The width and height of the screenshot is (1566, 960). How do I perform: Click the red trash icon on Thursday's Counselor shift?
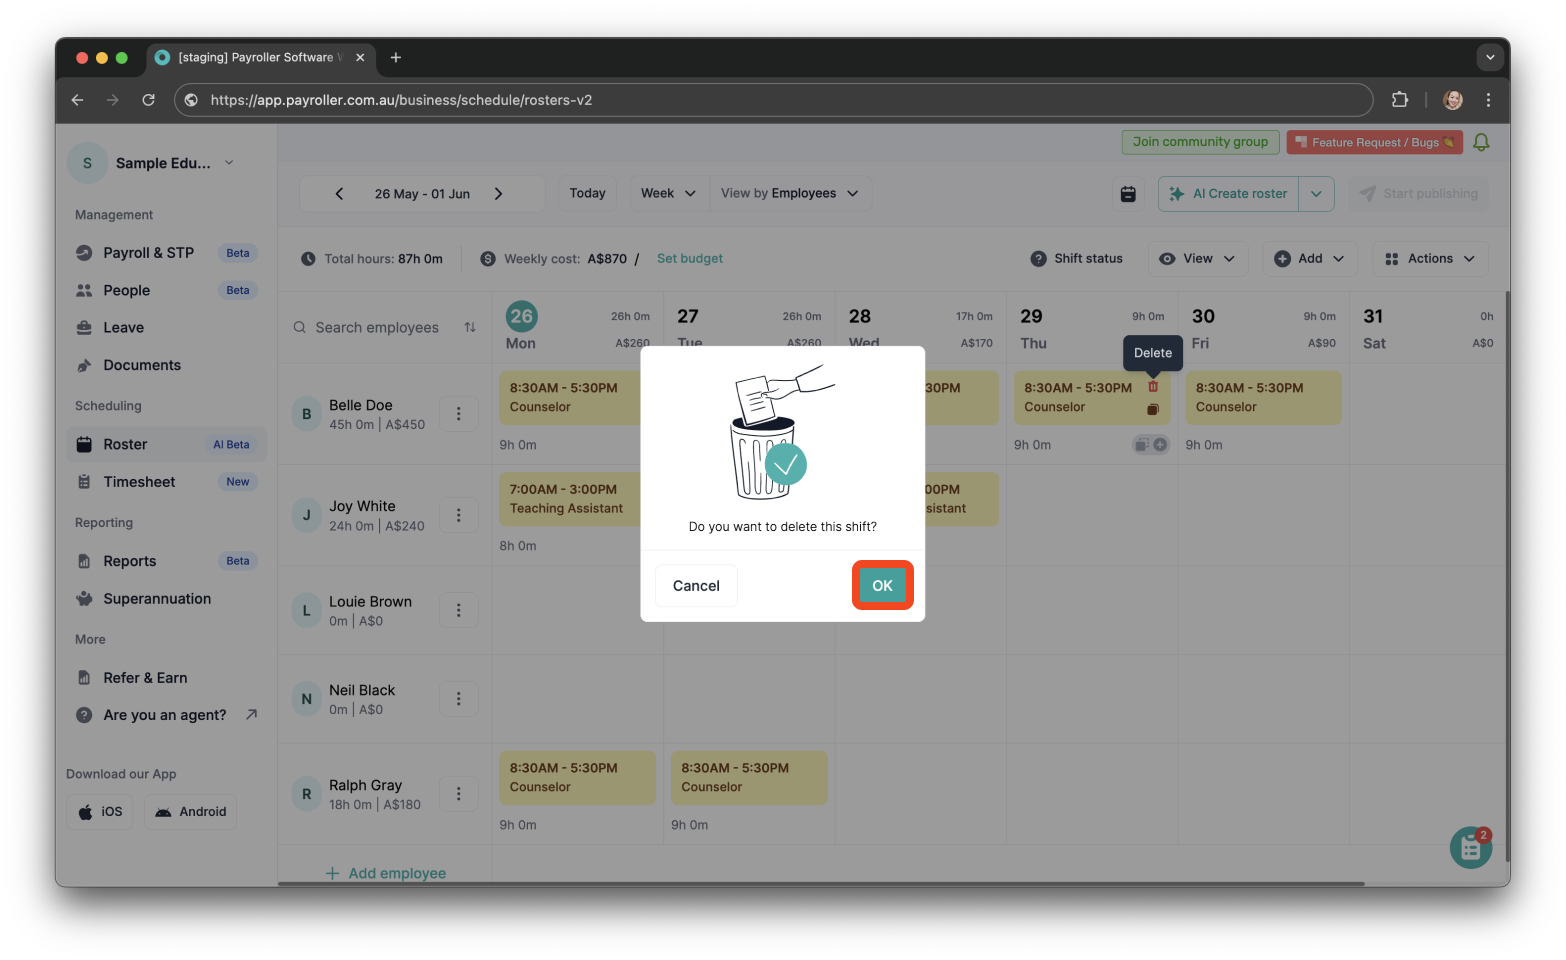[1152, 385]
